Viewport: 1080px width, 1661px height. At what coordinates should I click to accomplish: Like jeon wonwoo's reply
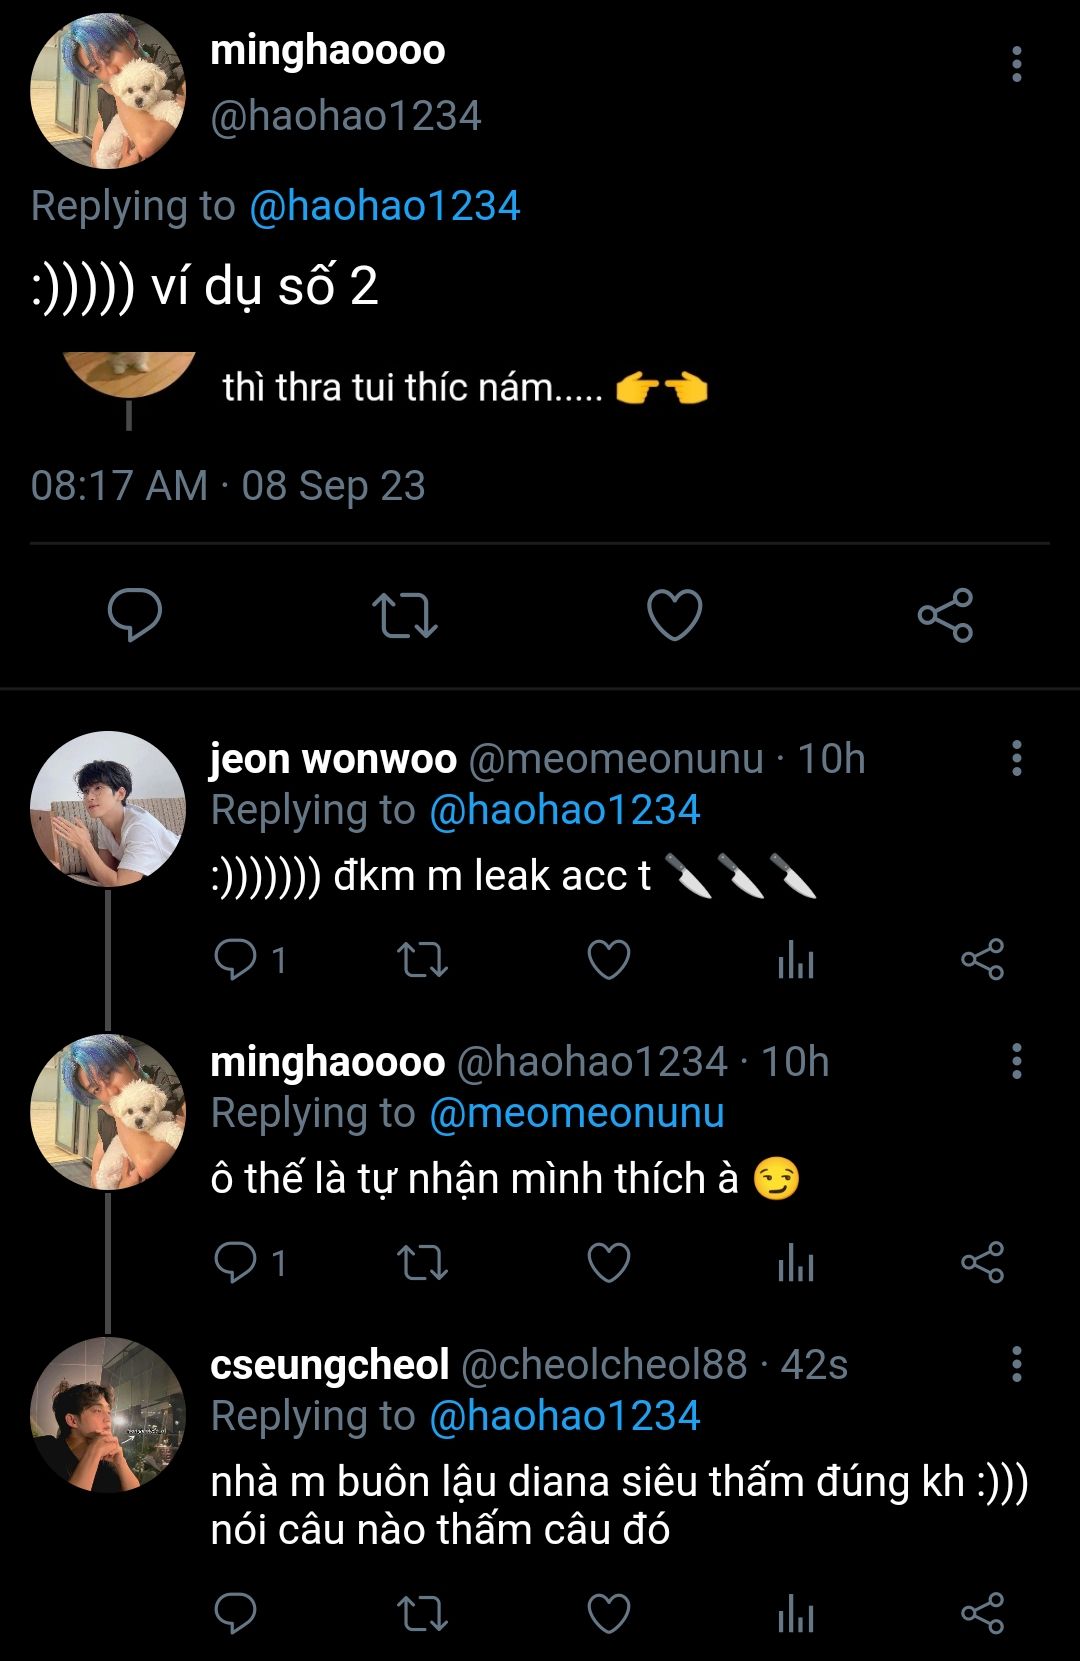[608, 960]
